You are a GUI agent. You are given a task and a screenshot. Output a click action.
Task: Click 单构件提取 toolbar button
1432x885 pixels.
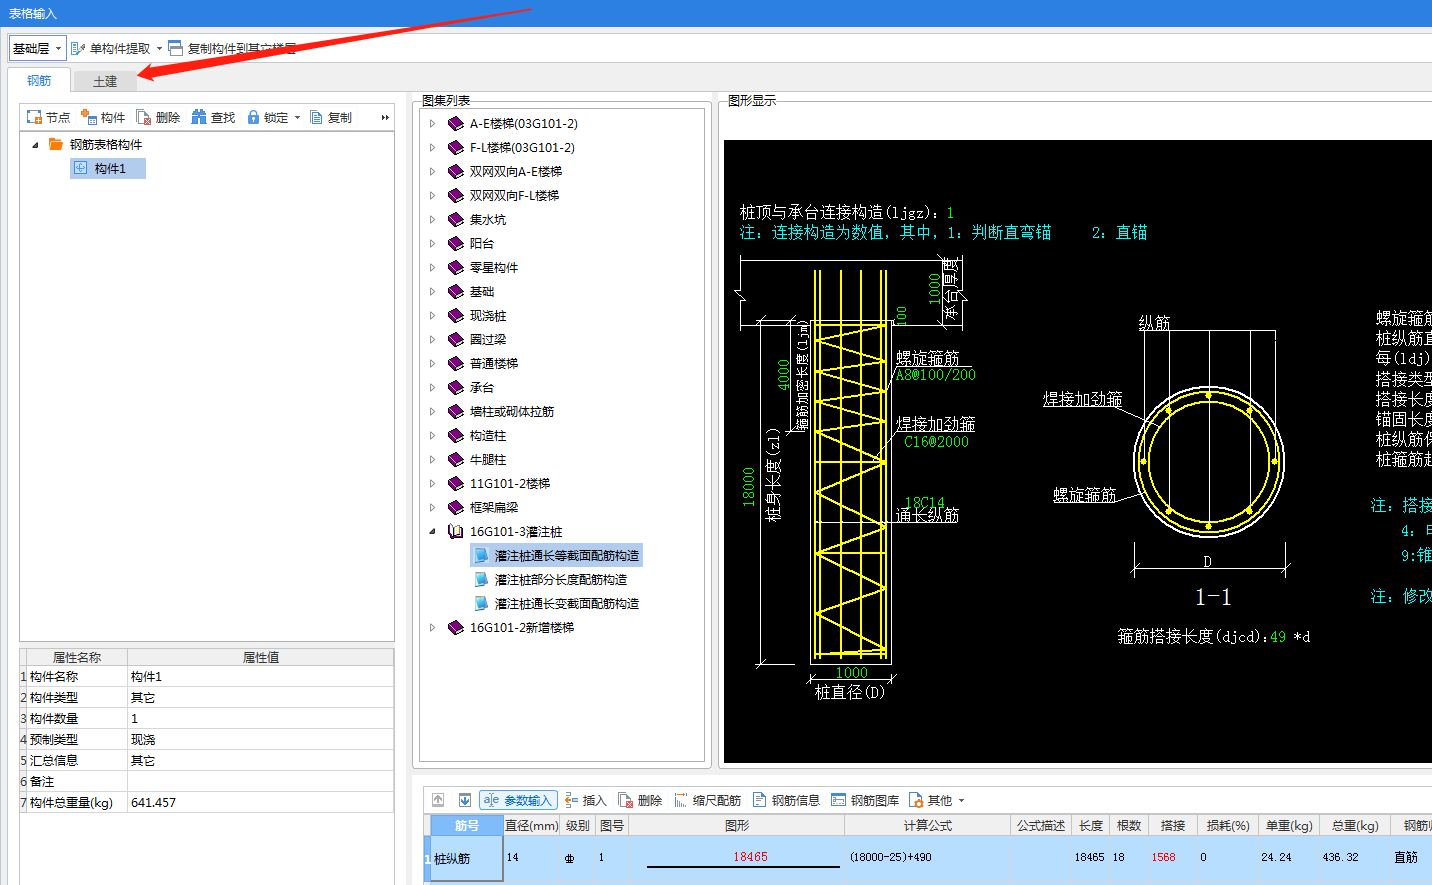coord(111,48)
